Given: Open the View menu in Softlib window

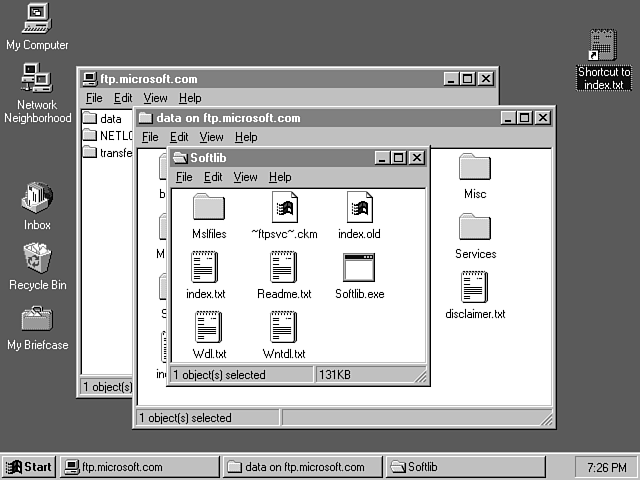Looking at the screenshot, I should pyautogui.click(x=245, y=177).
